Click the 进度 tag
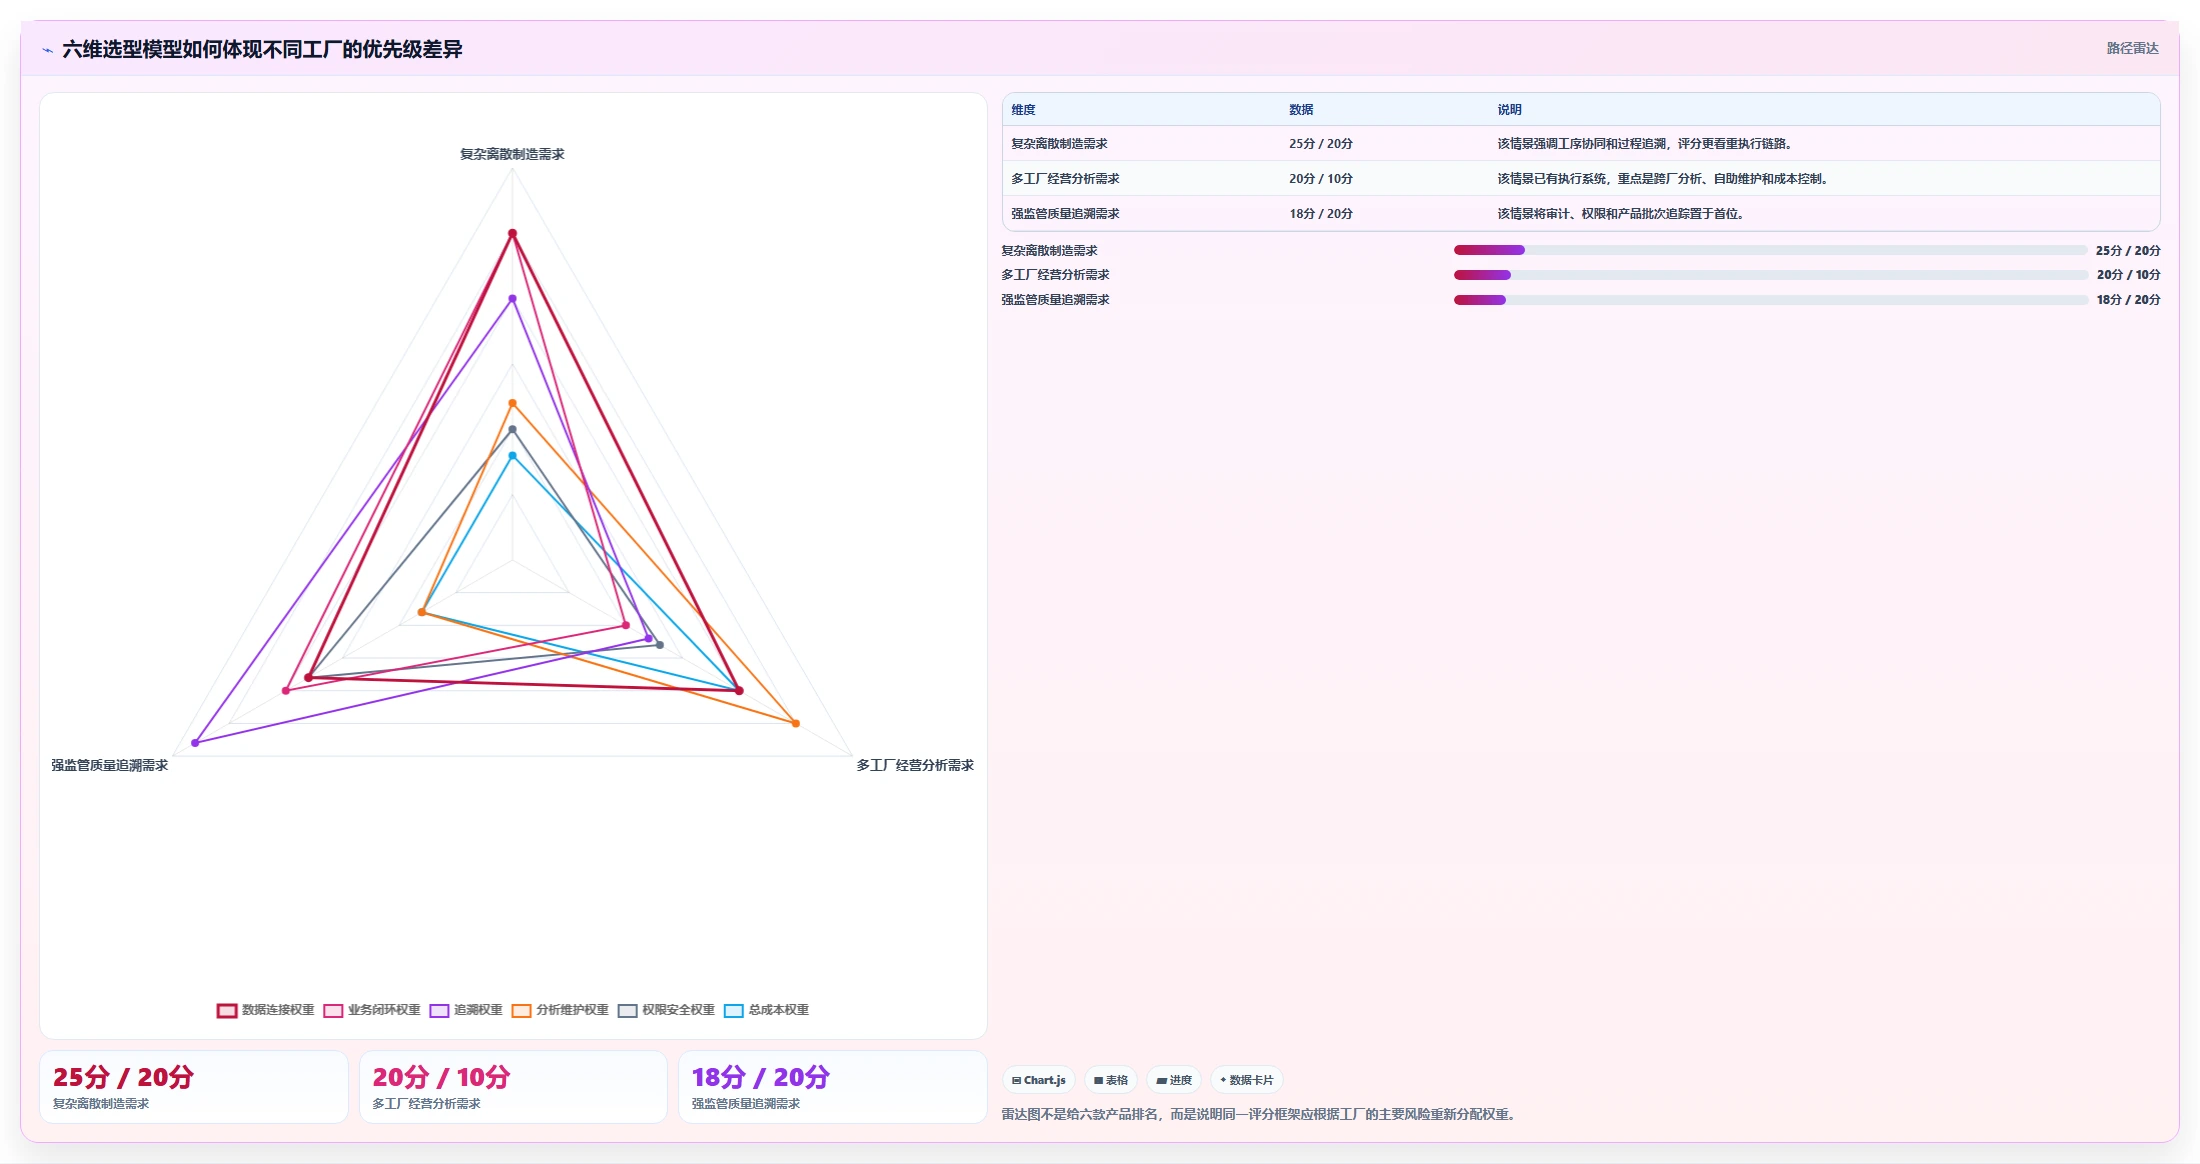 pyautogui.click(x=1174, y=1080)
